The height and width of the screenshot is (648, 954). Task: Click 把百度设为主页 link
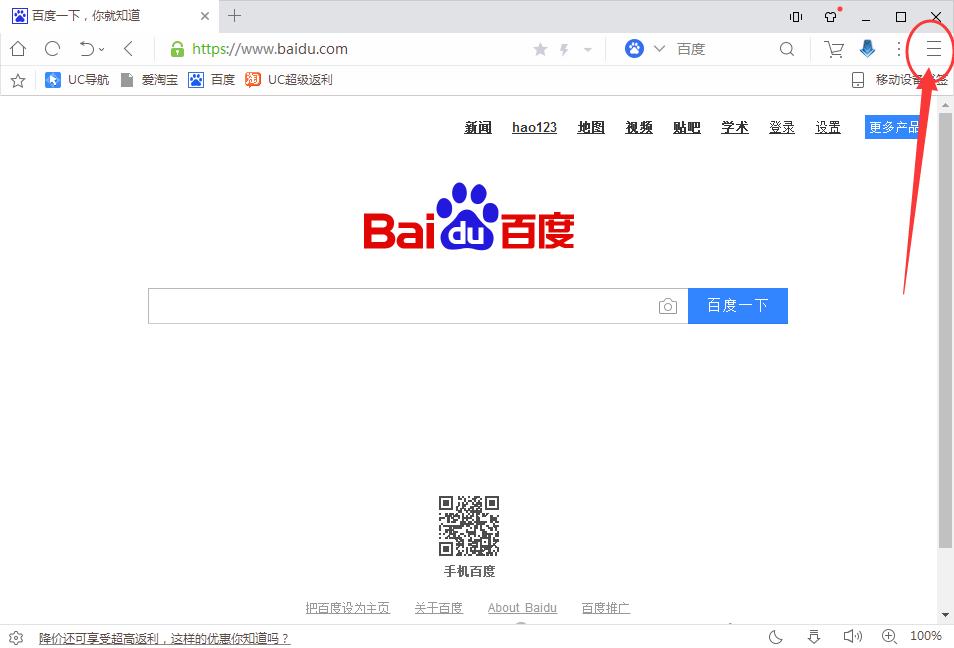347,608
